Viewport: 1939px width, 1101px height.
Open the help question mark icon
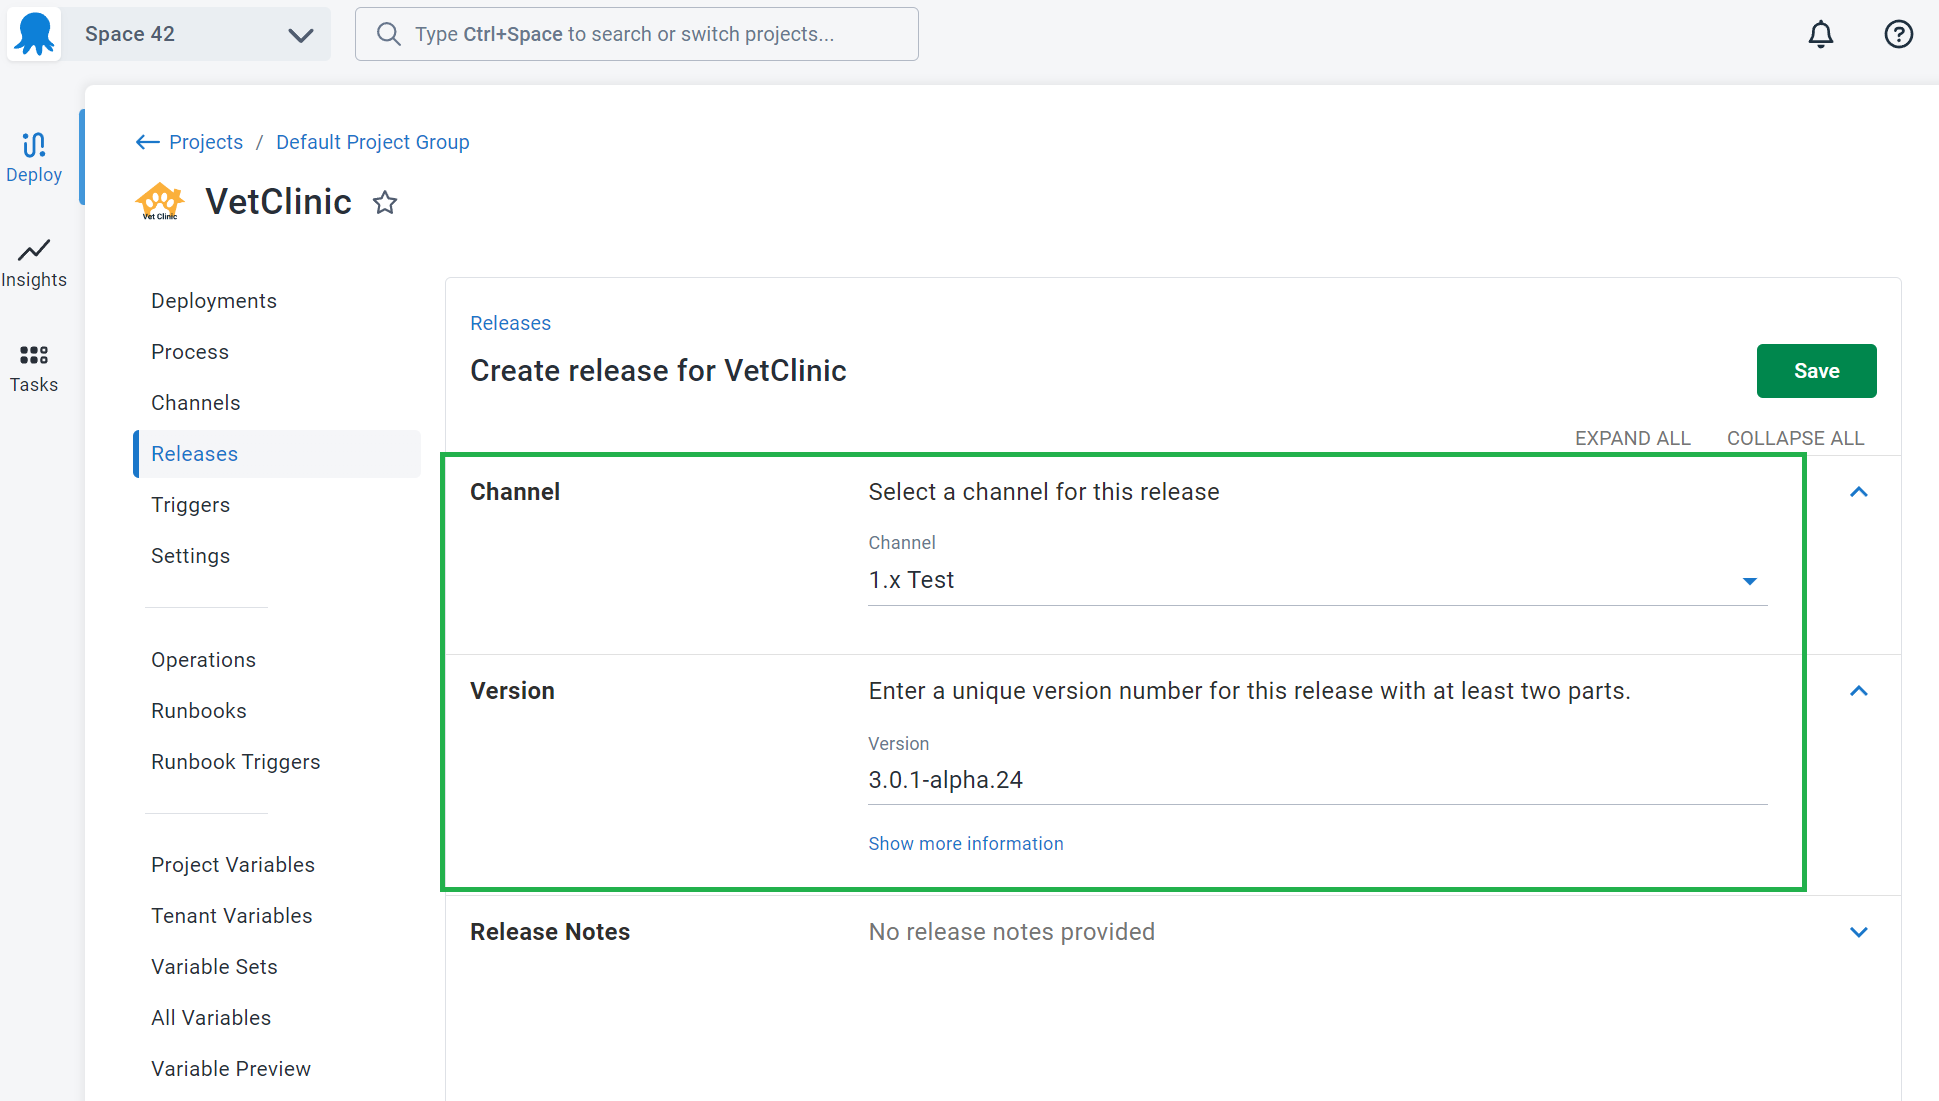coord(1898,34)
